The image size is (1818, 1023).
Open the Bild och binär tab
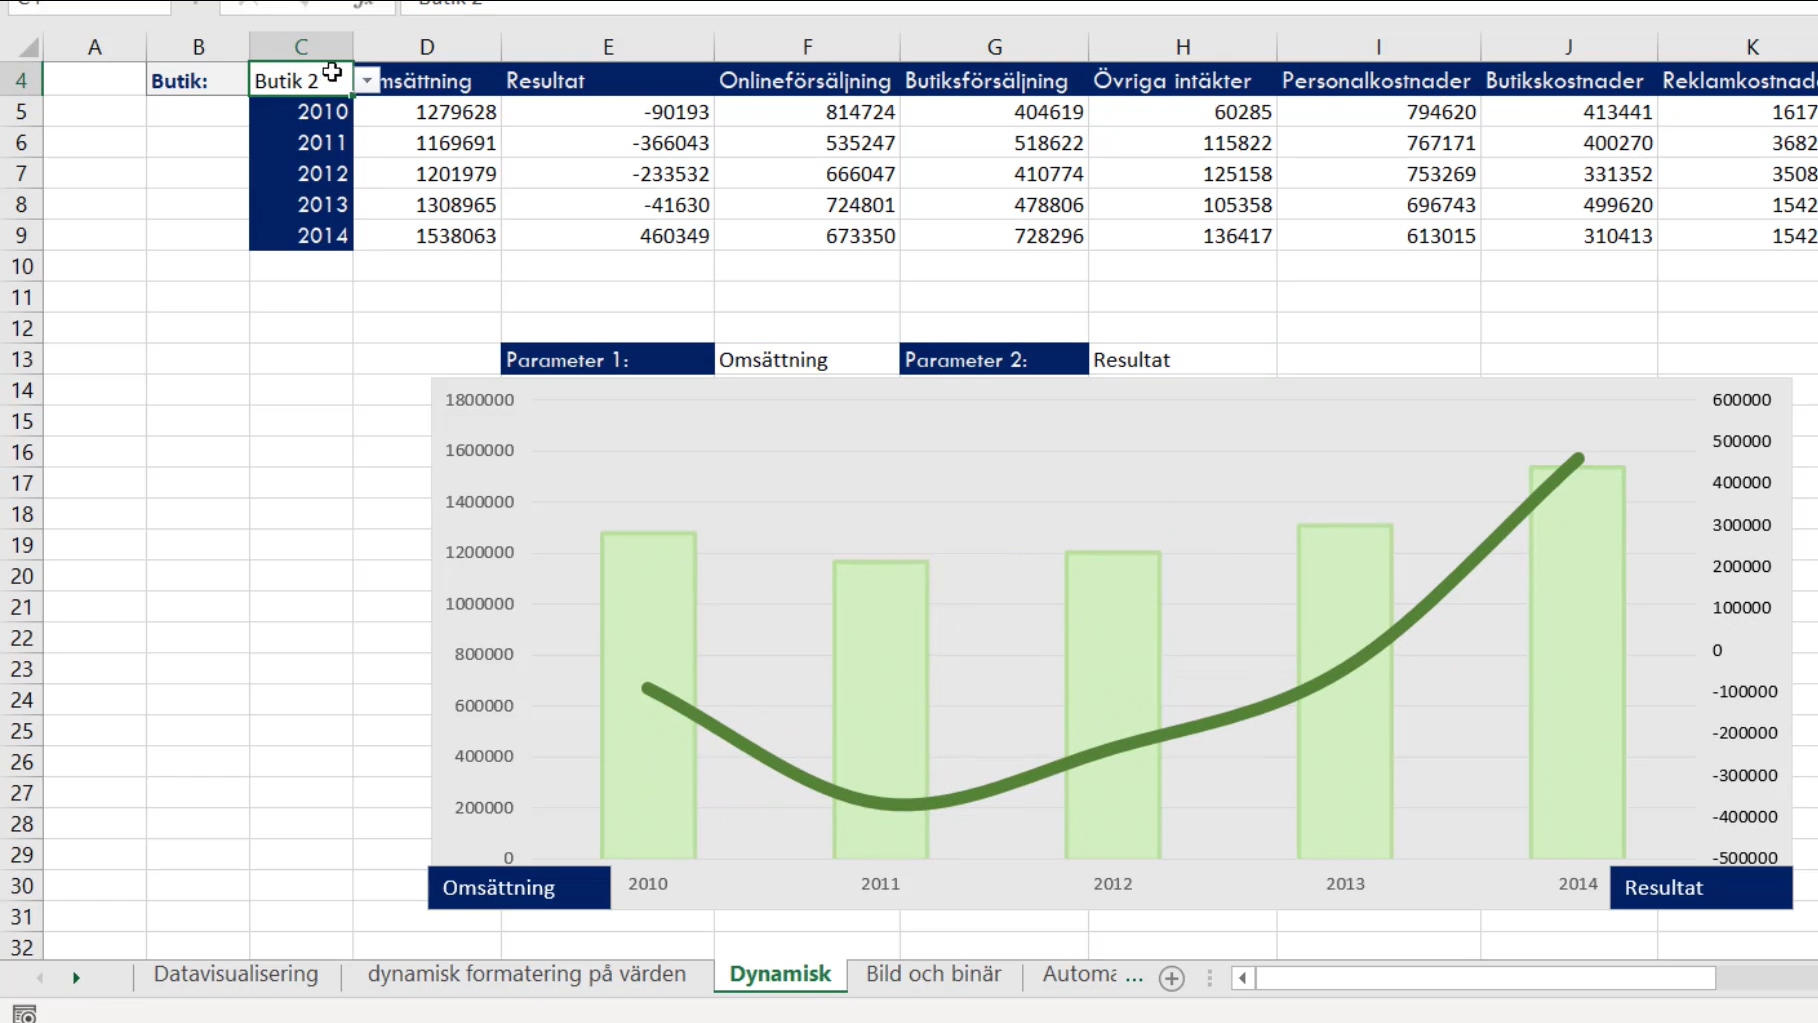(933, 974)
